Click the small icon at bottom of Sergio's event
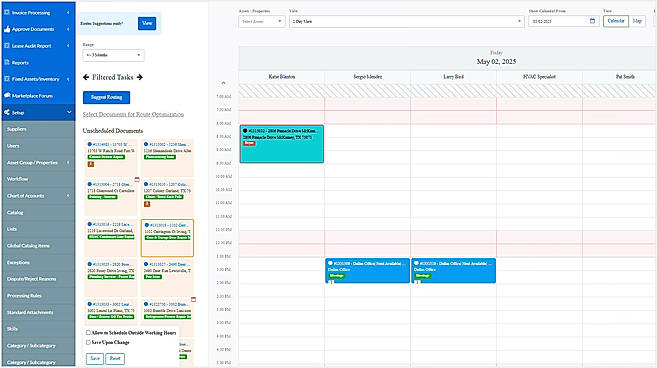Screen dimensions: 657x368 tap(331, 282)
